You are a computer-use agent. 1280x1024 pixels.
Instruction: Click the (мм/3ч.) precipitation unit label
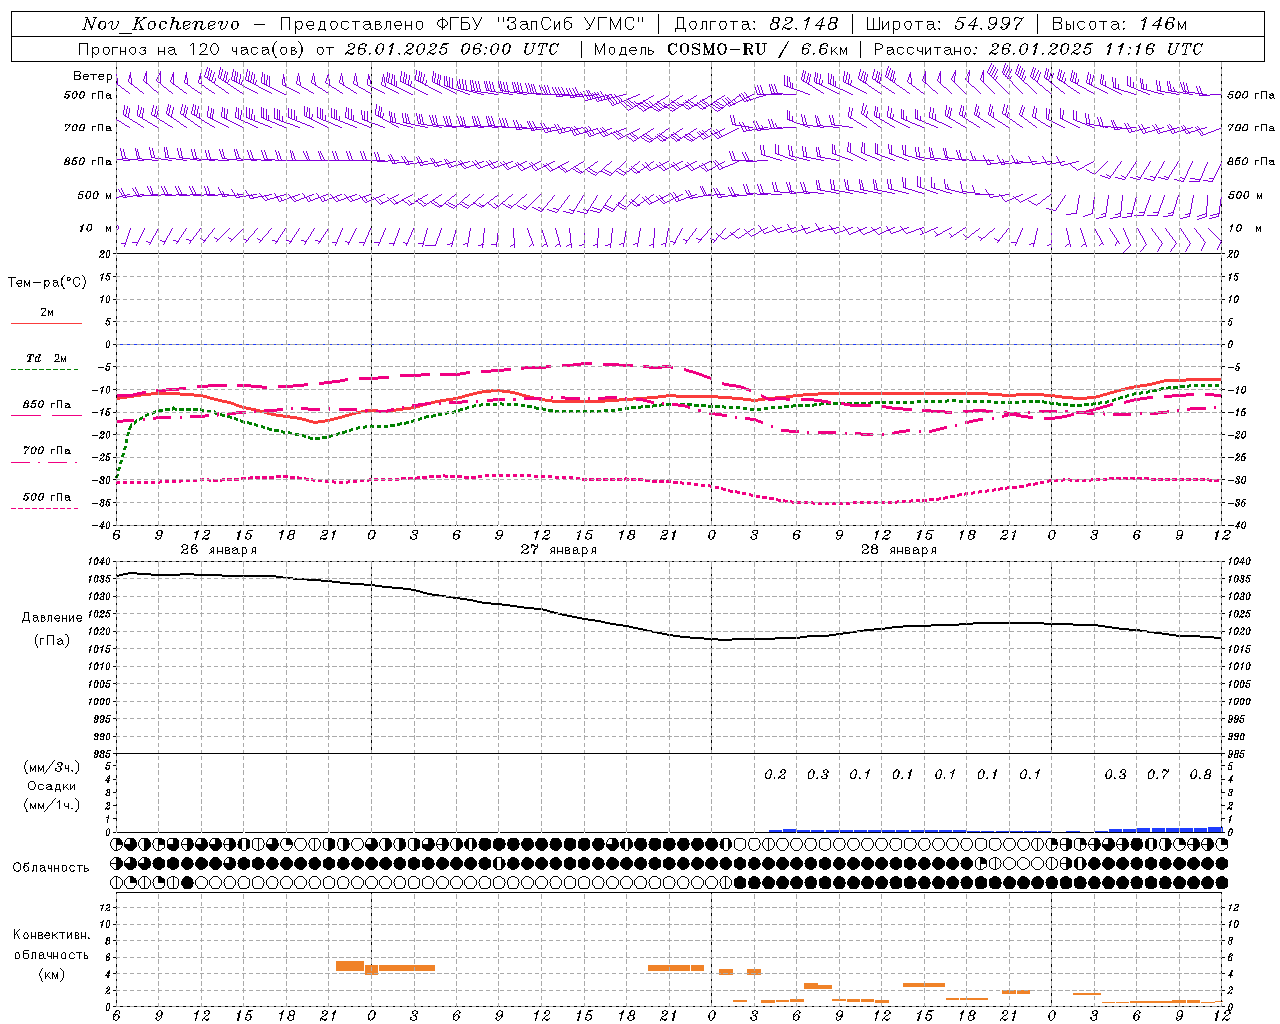[x=52, y=767]
